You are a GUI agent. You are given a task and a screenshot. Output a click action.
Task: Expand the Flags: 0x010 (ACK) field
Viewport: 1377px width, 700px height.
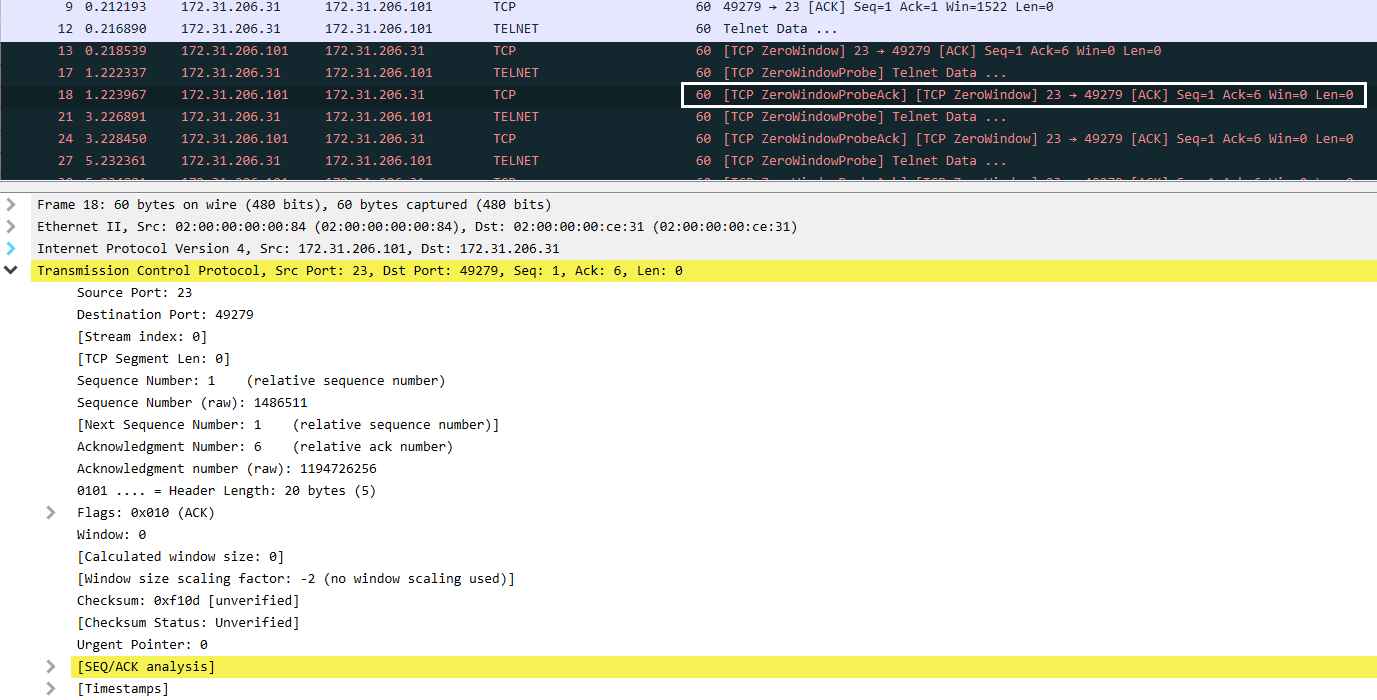coord(50,512)
